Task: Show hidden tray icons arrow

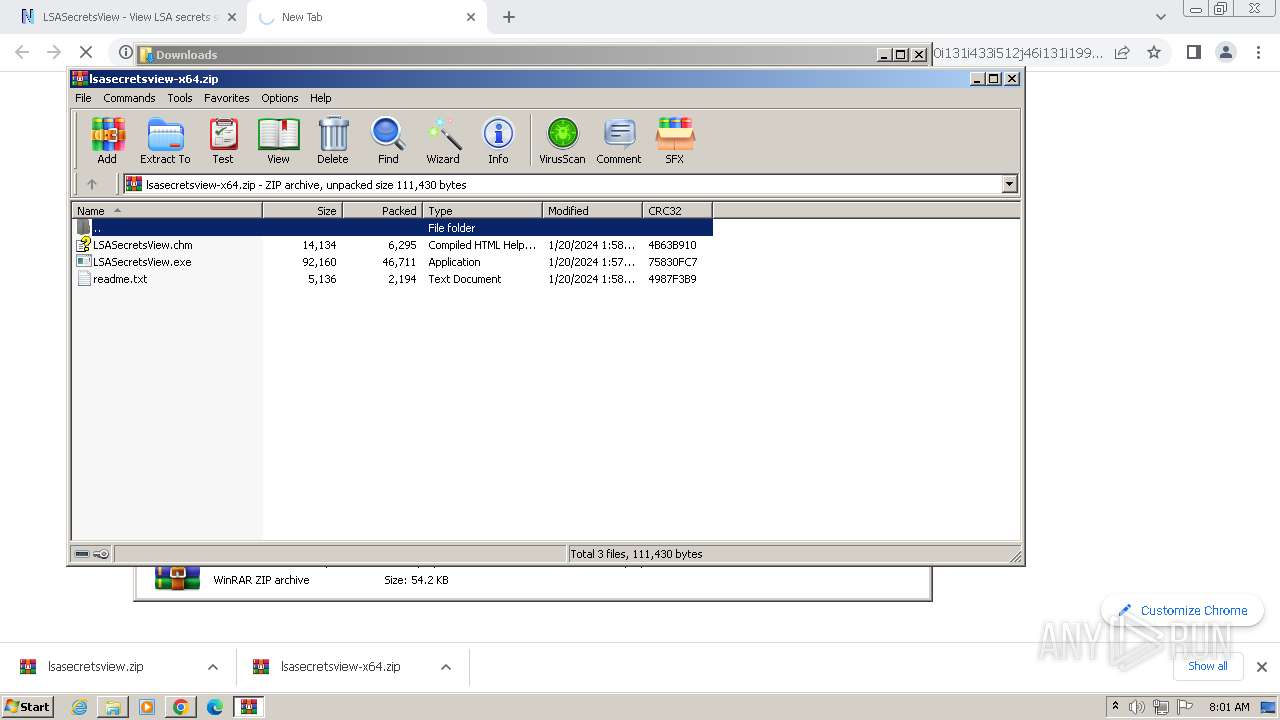Action: 1115,706
